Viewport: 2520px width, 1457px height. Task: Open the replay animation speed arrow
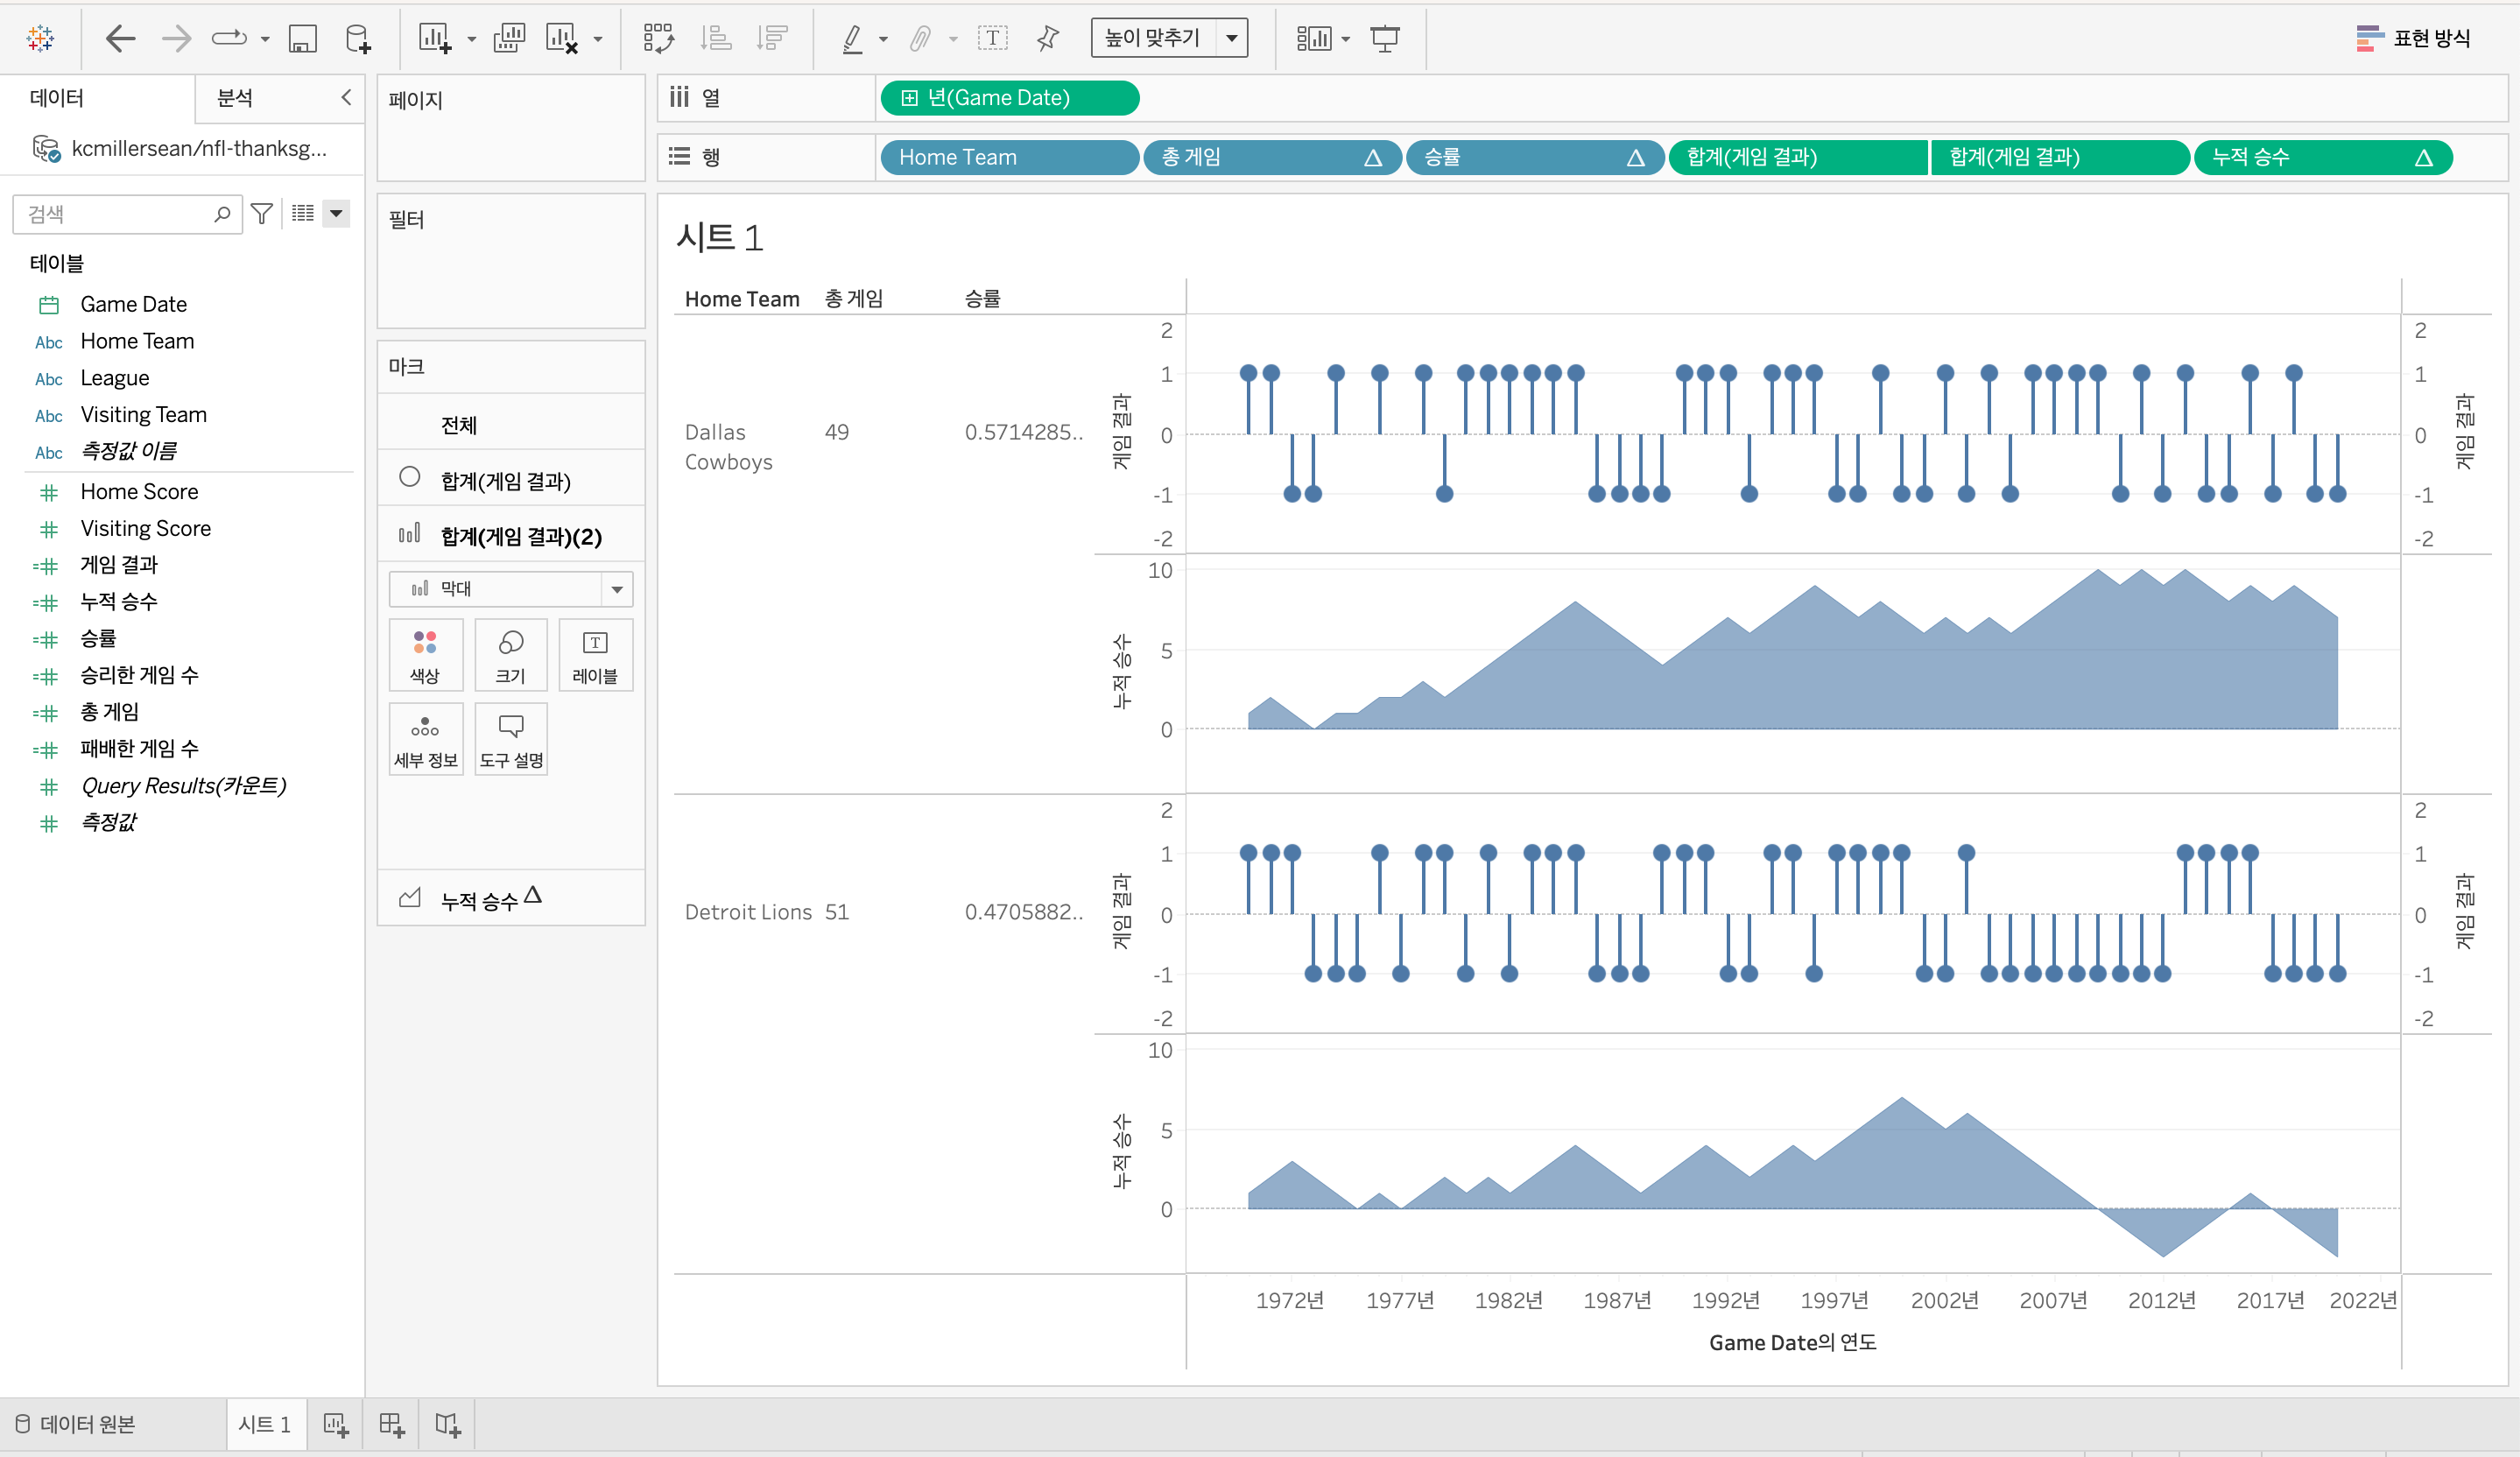tap(265, 39)
